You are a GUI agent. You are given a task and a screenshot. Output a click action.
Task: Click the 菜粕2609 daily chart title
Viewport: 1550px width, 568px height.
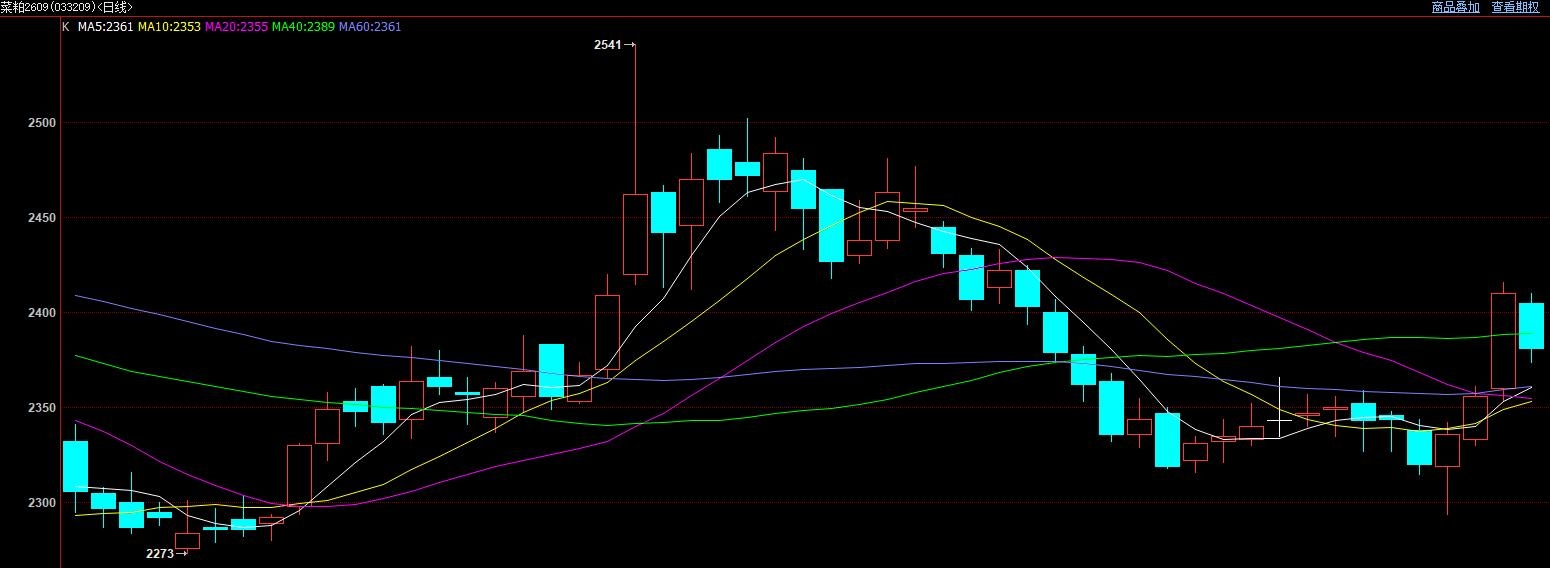[66, 7]
